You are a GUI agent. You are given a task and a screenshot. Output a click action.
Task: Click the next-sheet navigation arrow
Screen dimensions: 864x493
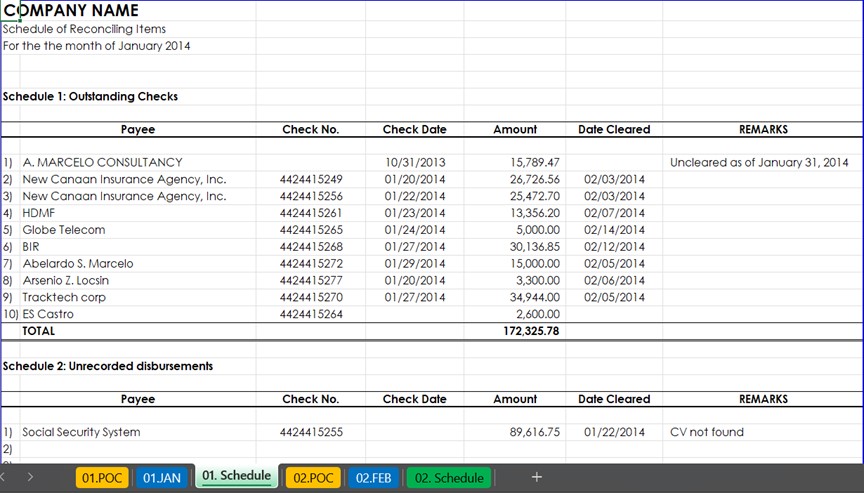coord(30,477)
